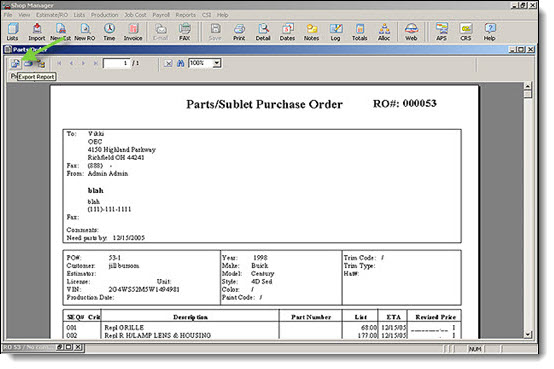Close the minimized RO 53 window

[x=78, y=347]
